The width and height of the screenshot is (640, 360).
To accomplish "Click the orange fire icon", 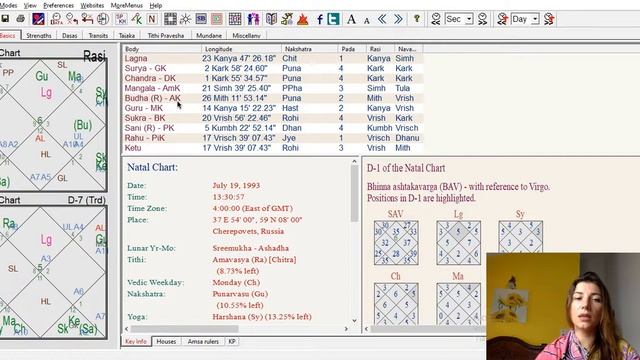I will 302,19.
